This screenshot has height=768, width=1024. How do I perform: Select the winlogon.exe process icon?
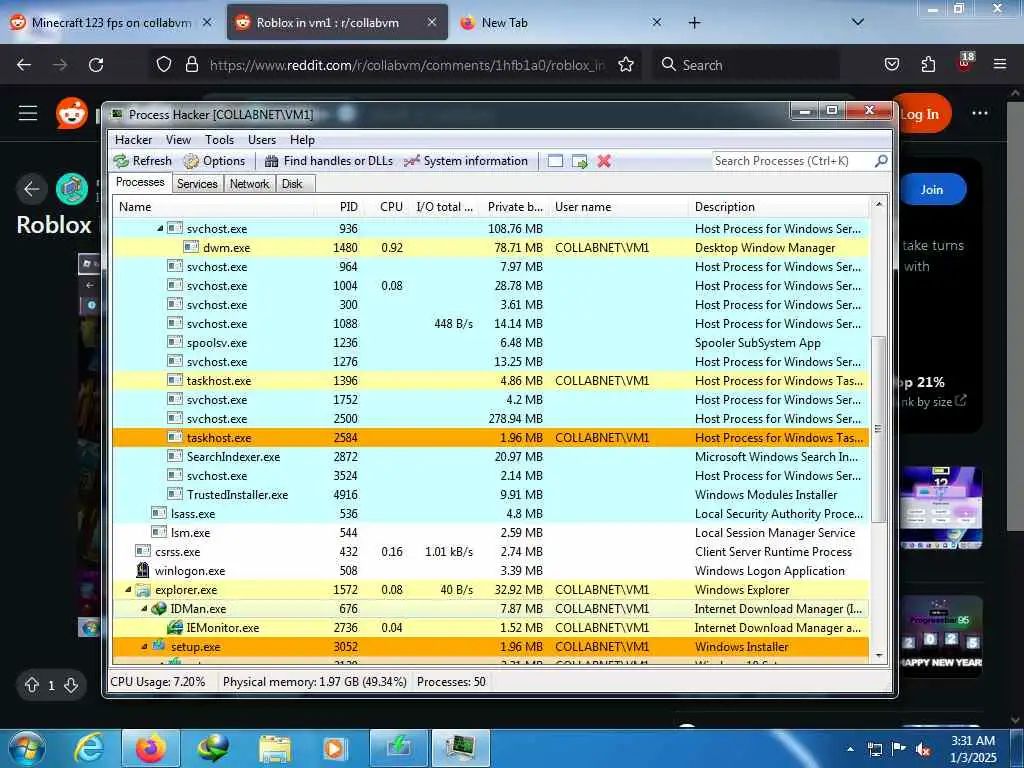click(x=142, y=570)
